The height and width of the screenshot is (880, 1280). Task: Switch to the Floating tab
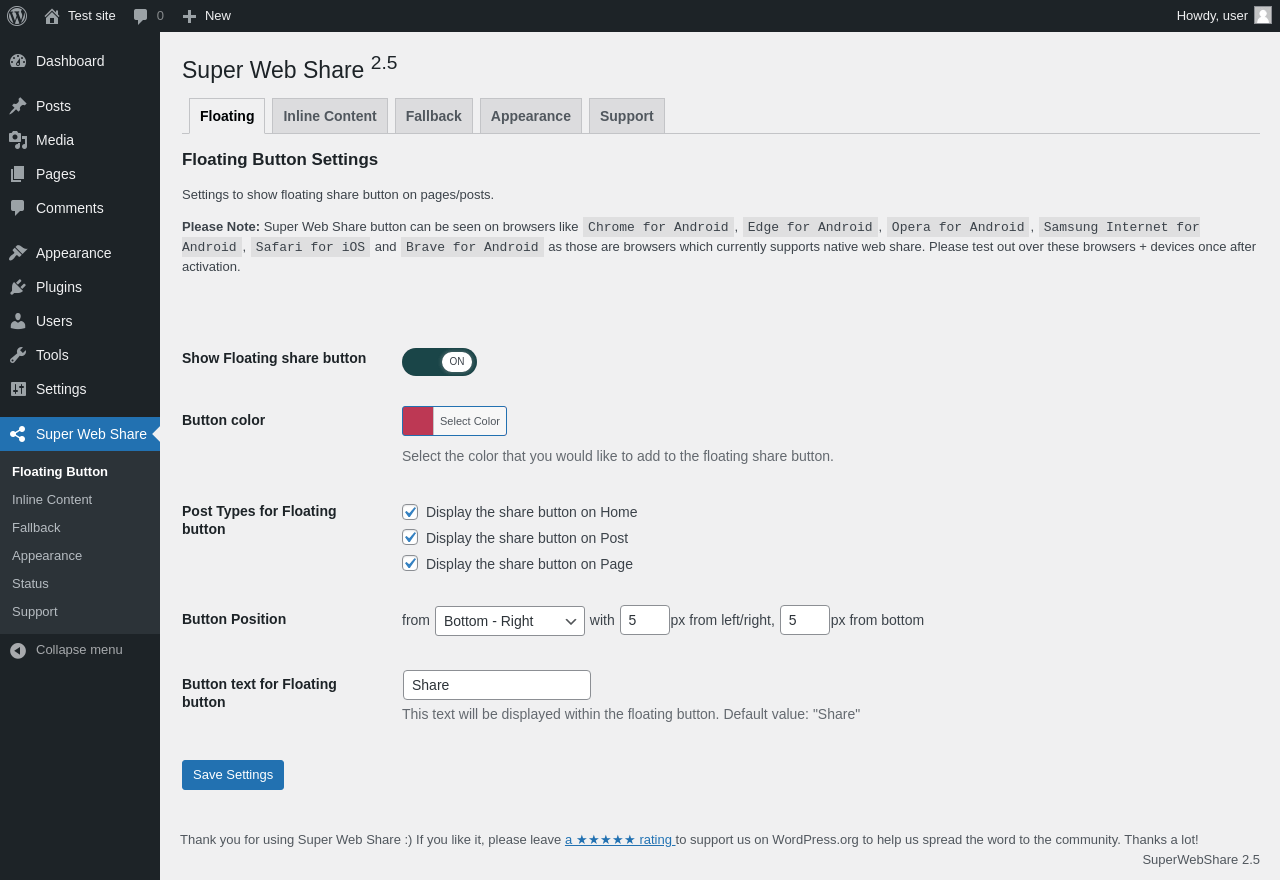tap(227, 116)
